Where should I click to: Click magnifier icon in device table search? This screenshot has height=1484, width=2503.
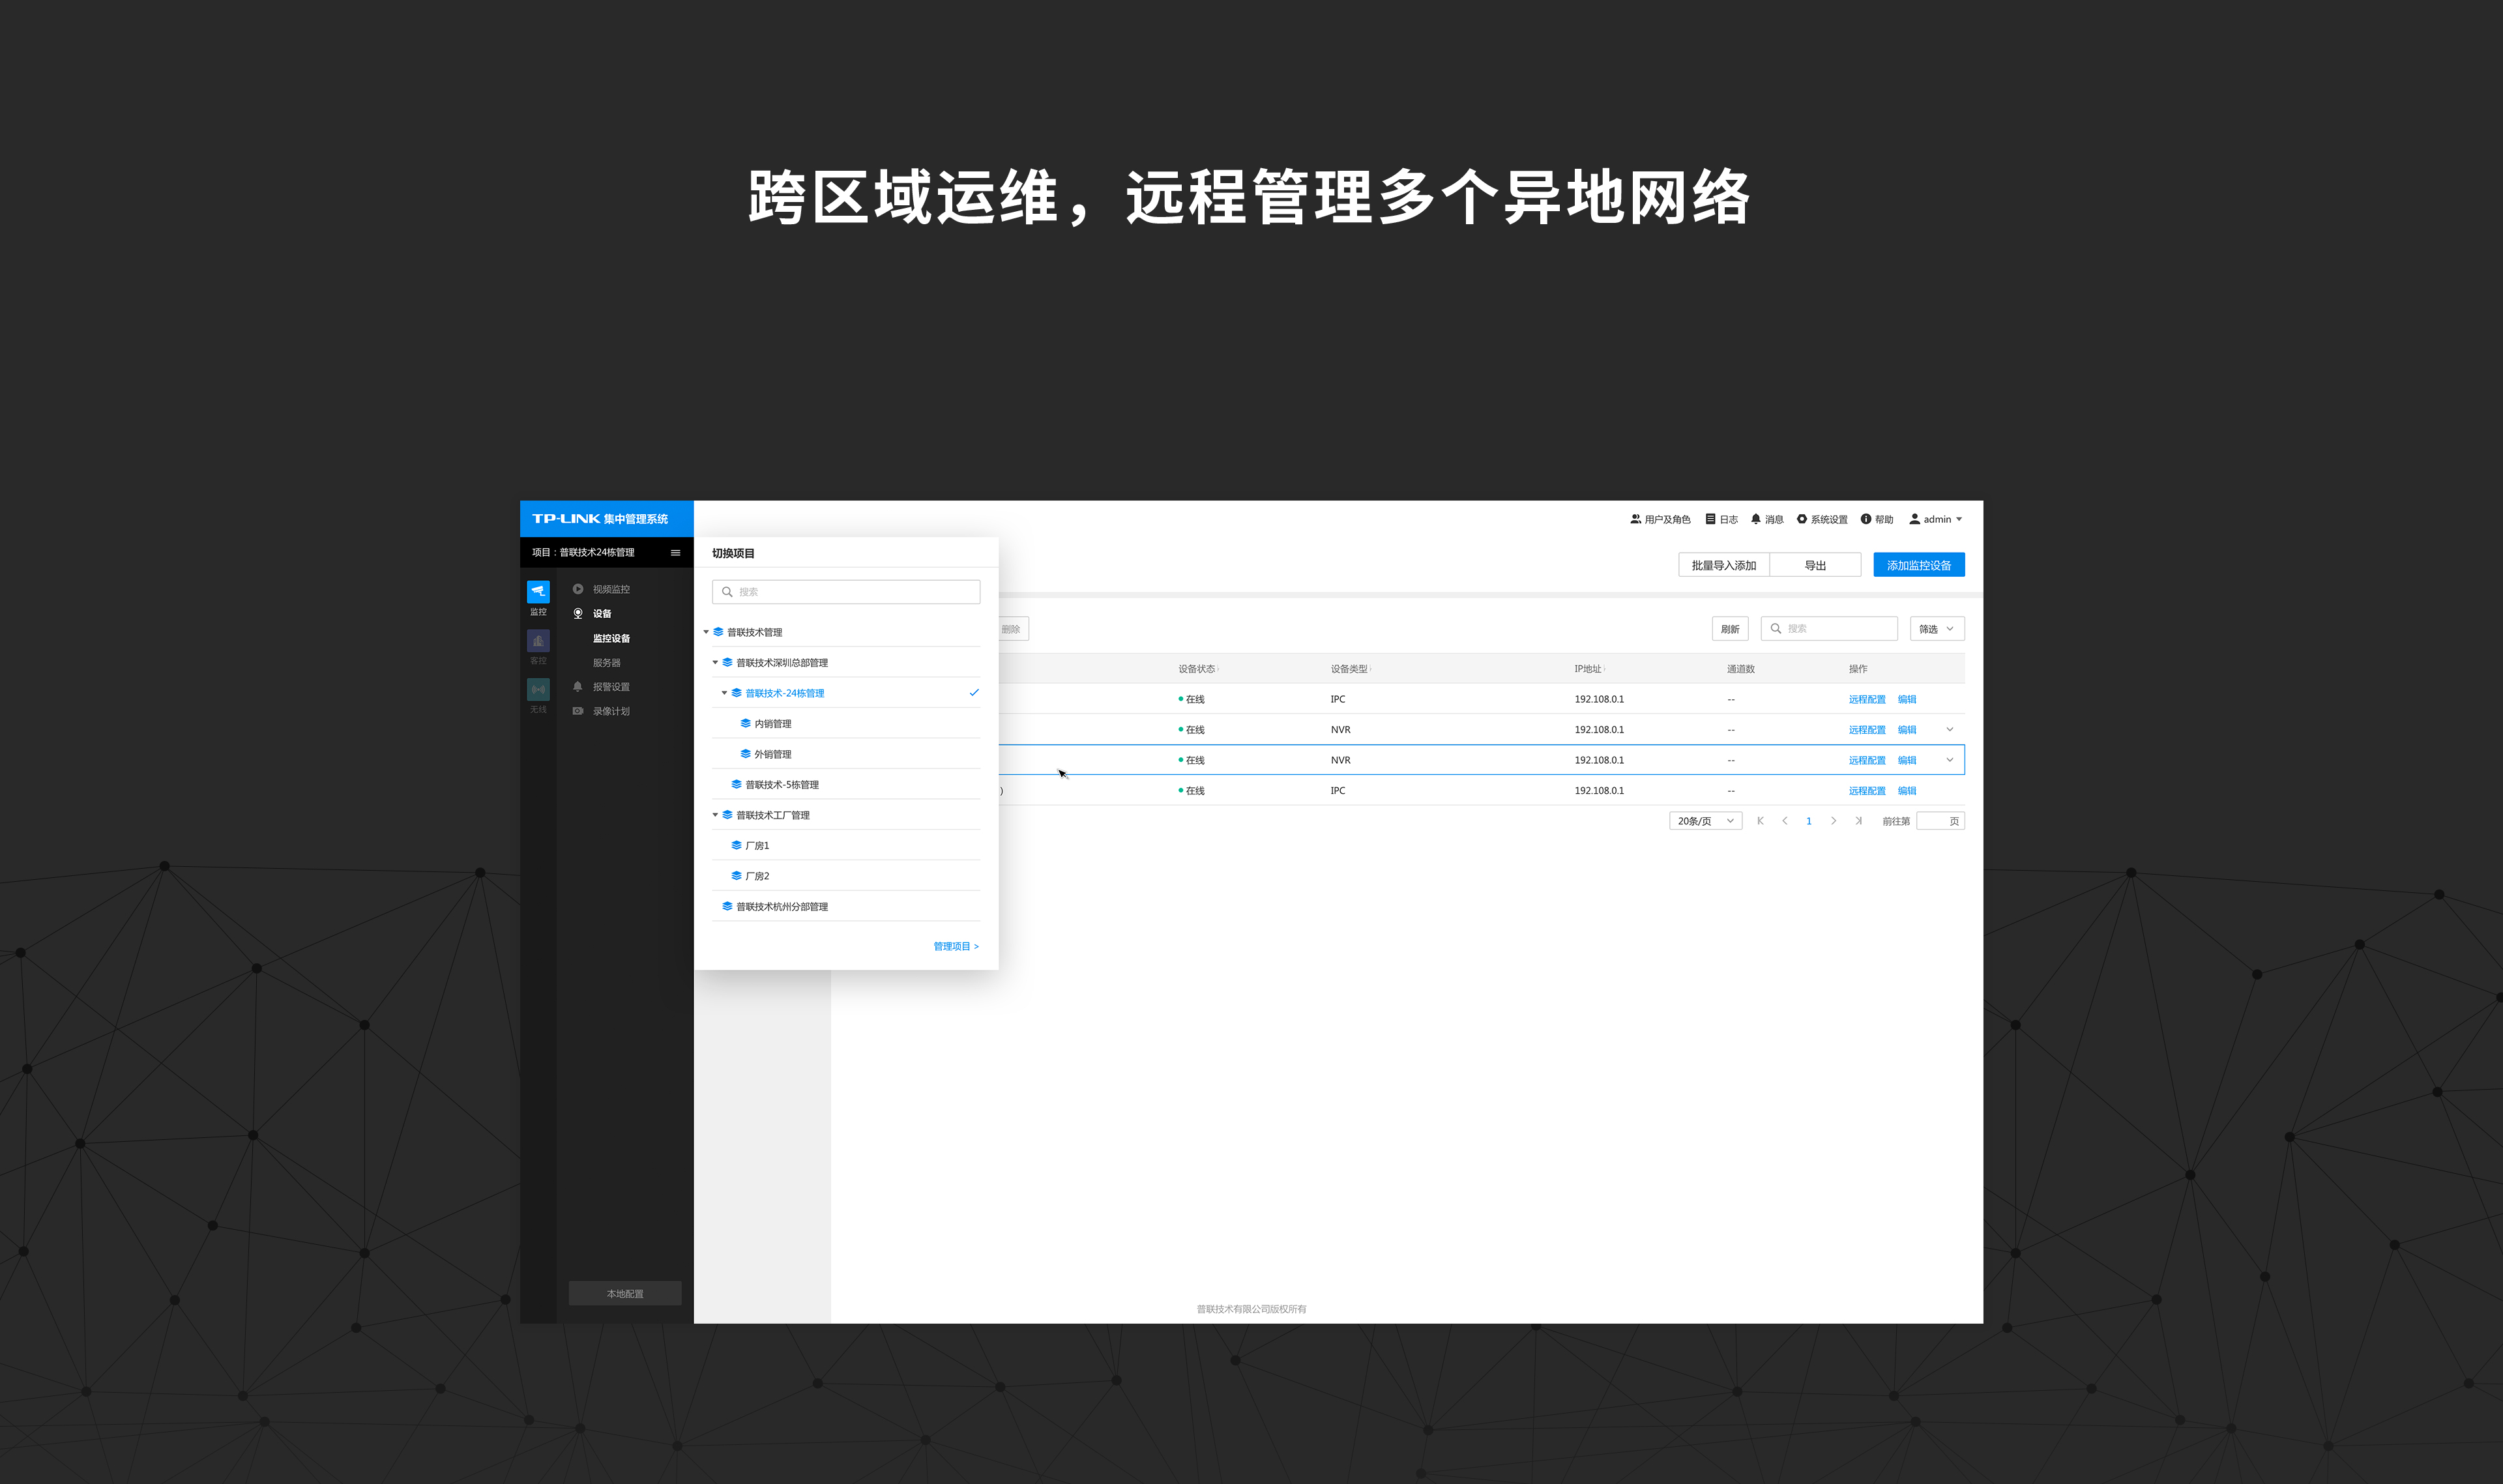[1776, 629]
